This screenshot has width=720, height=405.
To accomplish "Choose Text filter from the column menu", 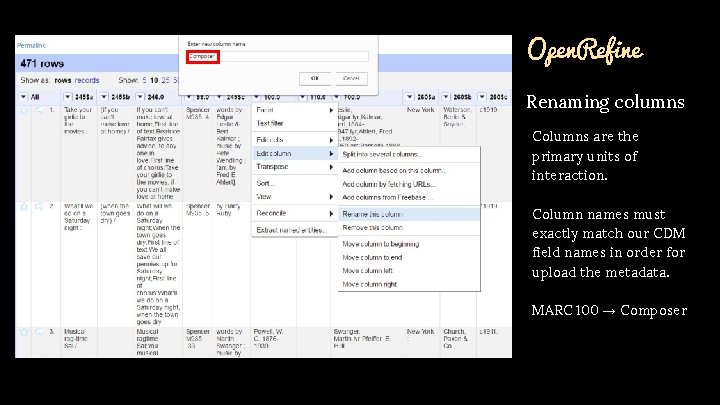I will pyautogui.click(x=294, y=123).
